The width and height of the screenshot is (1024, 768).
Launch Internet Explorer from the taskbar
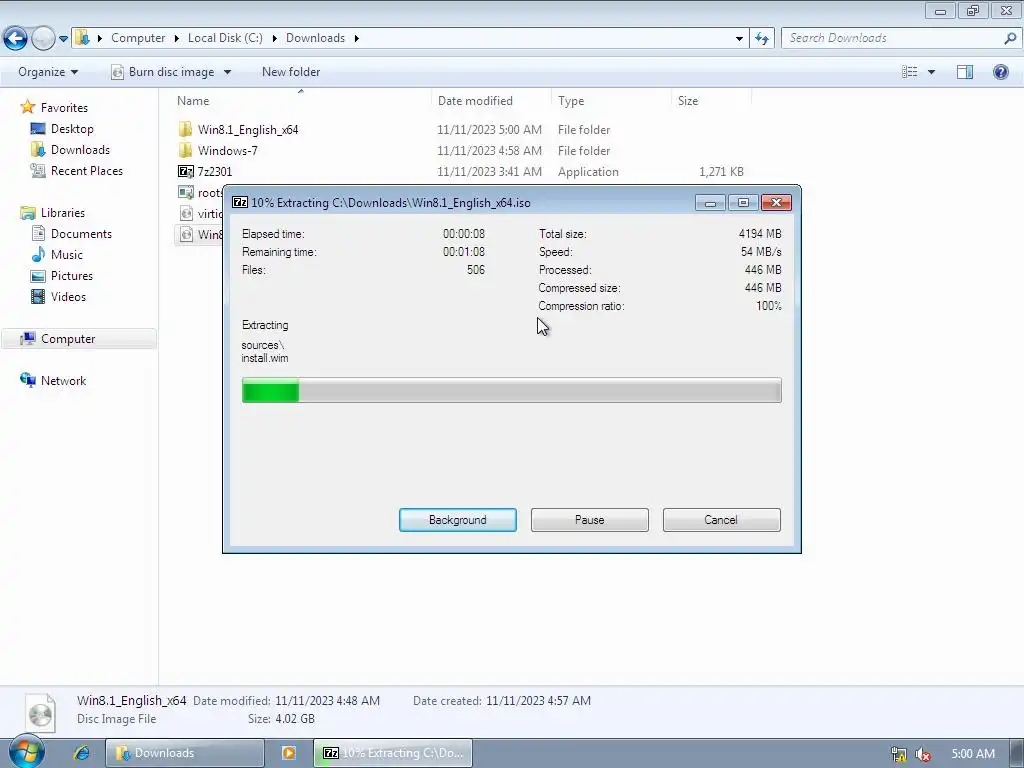(x=82, y=753)
